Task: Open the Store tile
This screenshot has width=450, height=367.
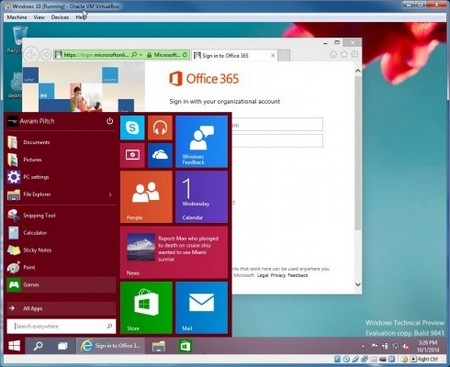Action: [x=146, y=308]
